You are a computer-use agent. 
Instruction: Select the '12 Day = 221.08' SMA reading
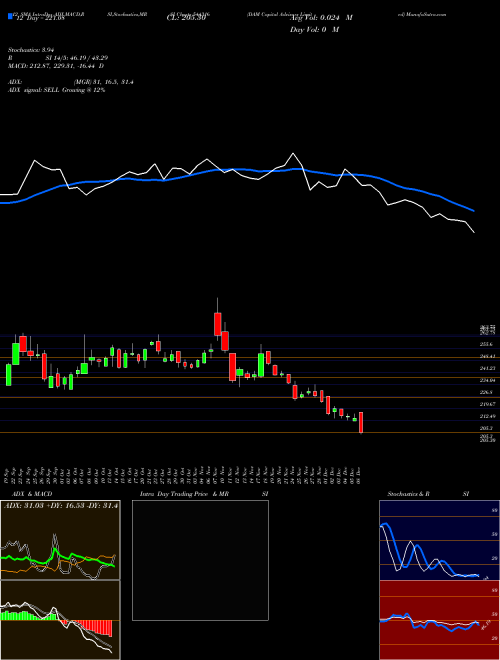[39, 19]
